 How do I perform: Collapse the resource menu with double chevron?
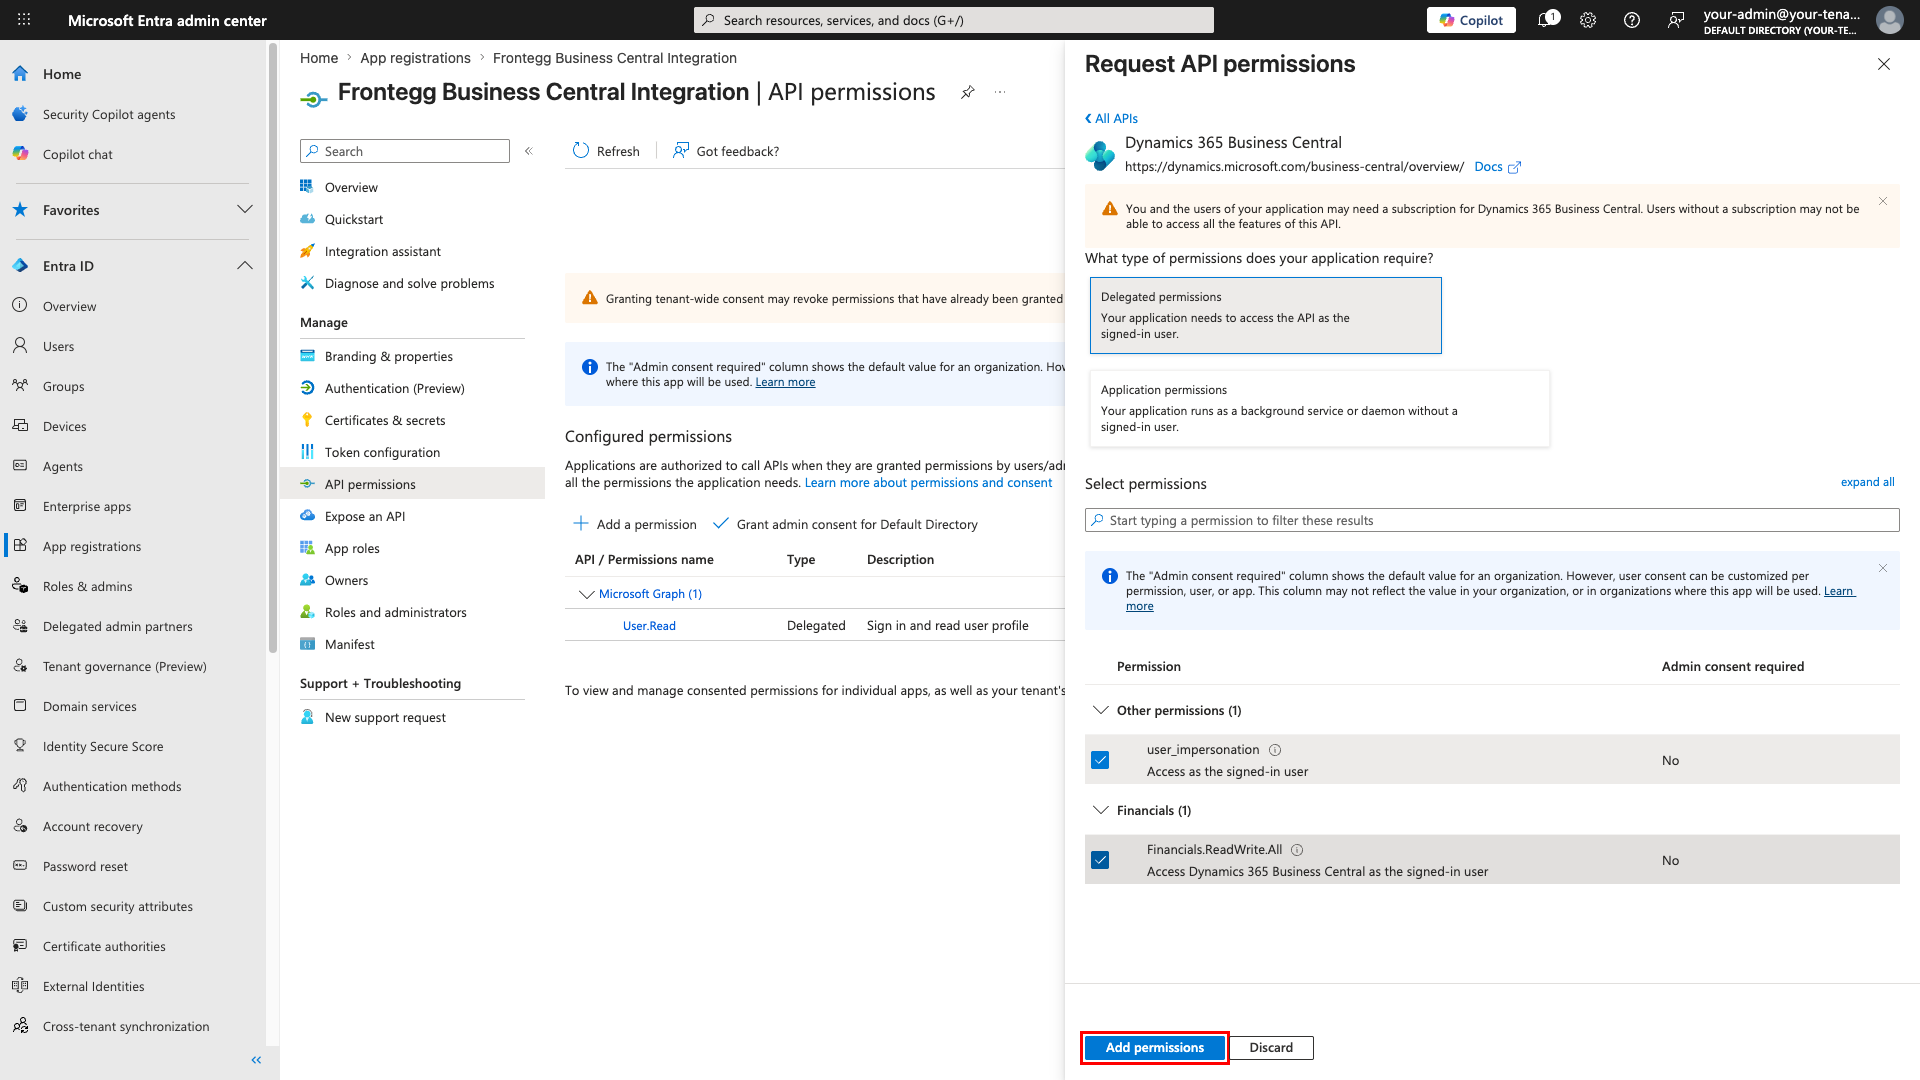coord(529,151)
